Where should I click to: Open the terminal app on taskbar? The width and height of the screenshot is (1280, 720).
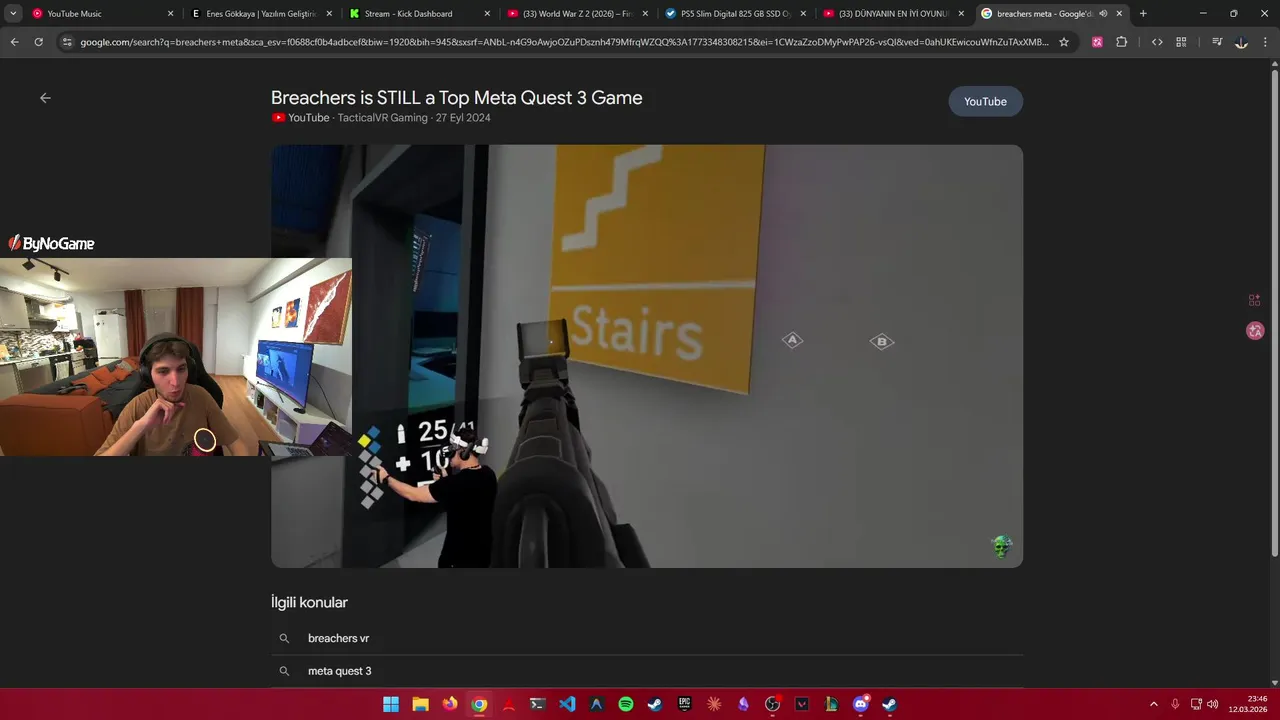coord(538,704)
